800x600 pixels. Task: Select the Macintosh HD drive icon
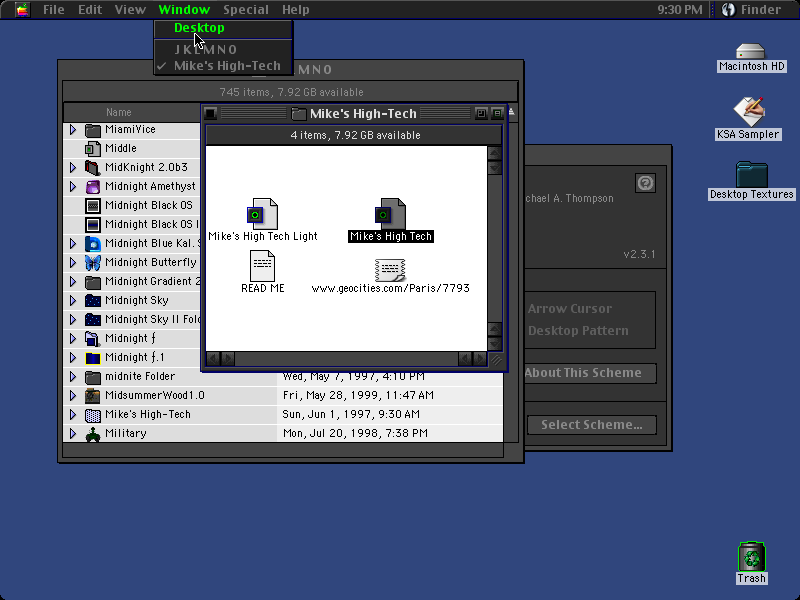click(x=751, y=51)
